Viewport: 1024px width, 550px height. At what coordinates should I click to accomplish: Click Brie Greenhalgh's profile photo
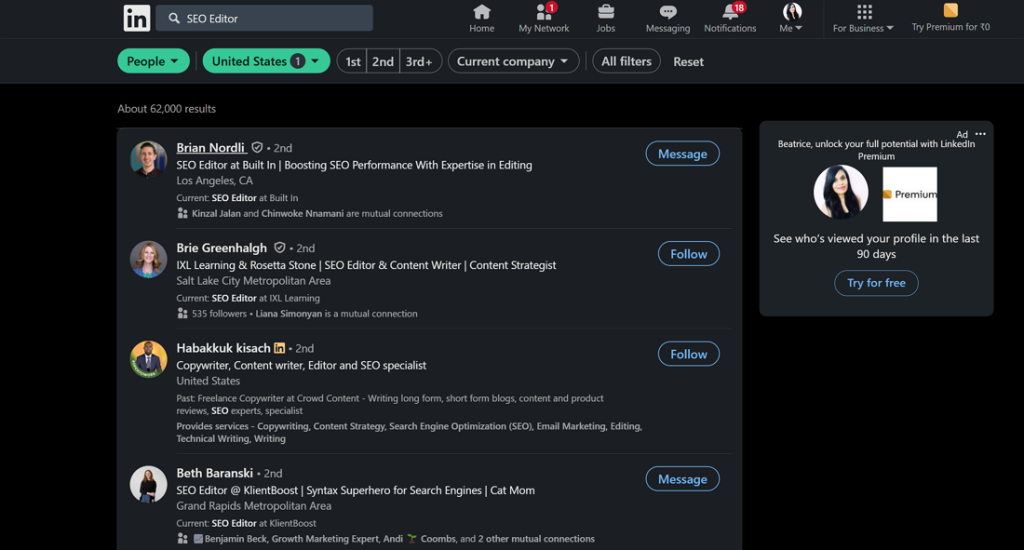pyautogui.click(x=148, y=259)
